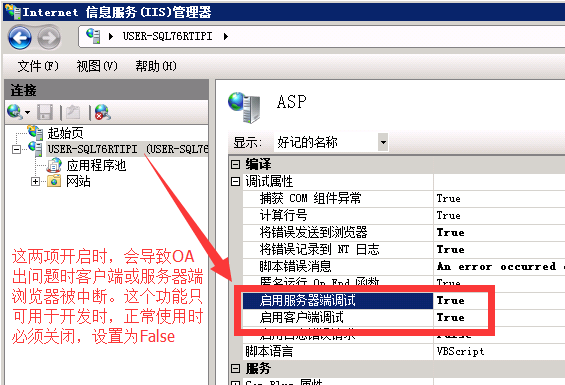Open the 视图(V) menu
This screenshot has height=385, width=565.
[97, 66]
